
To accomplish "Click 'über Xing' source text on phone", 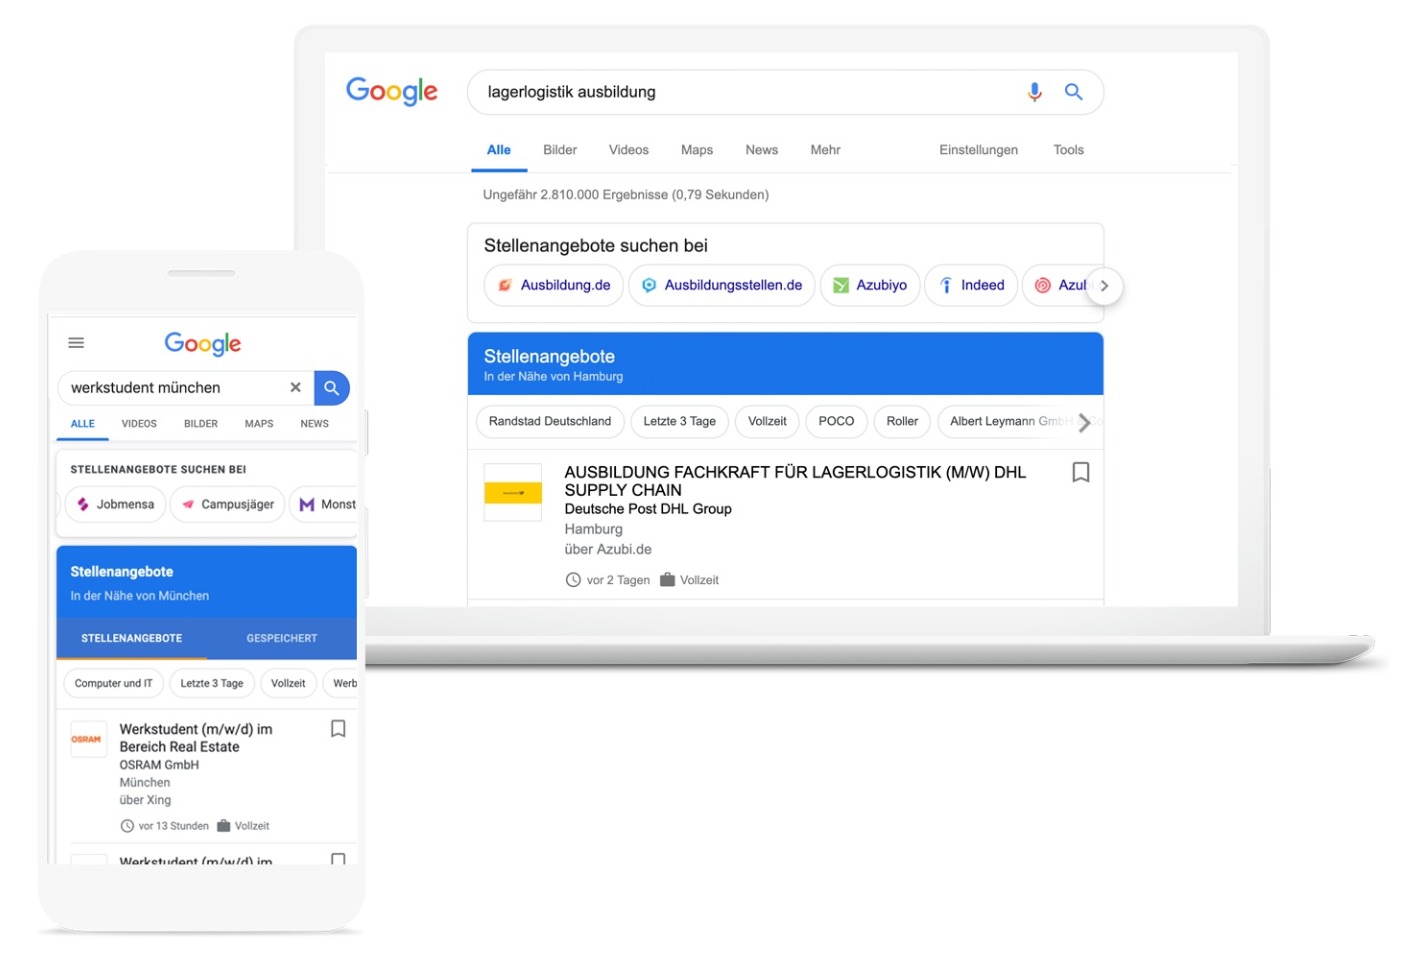I will 145,800.
